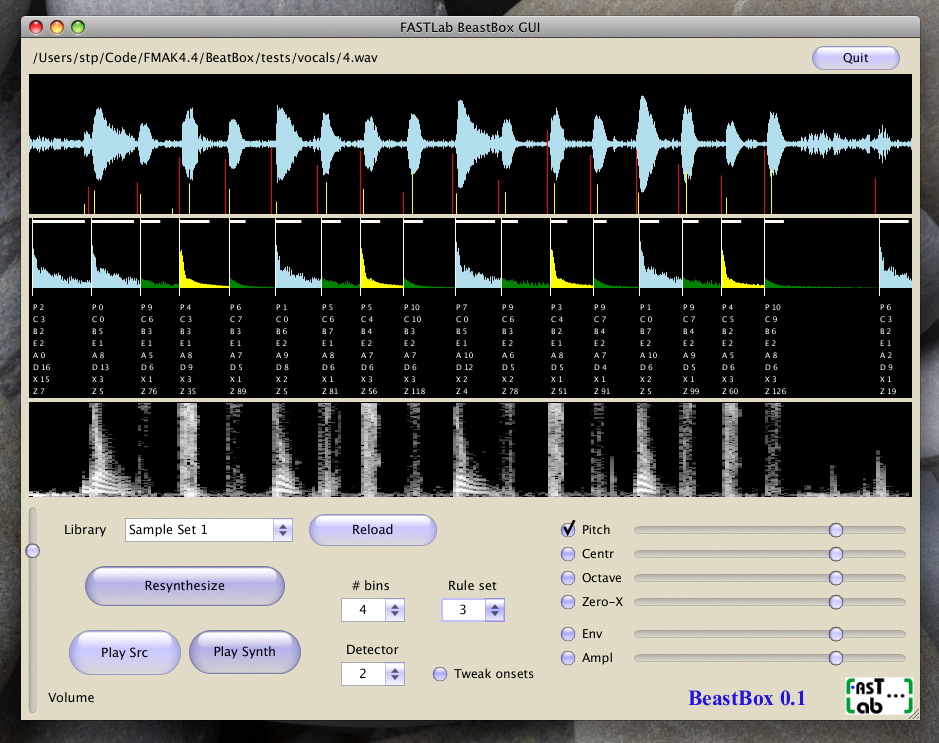Click the Octave slider handle
The width and height of the screenshot is (939, 743).
tap(836, 578)
